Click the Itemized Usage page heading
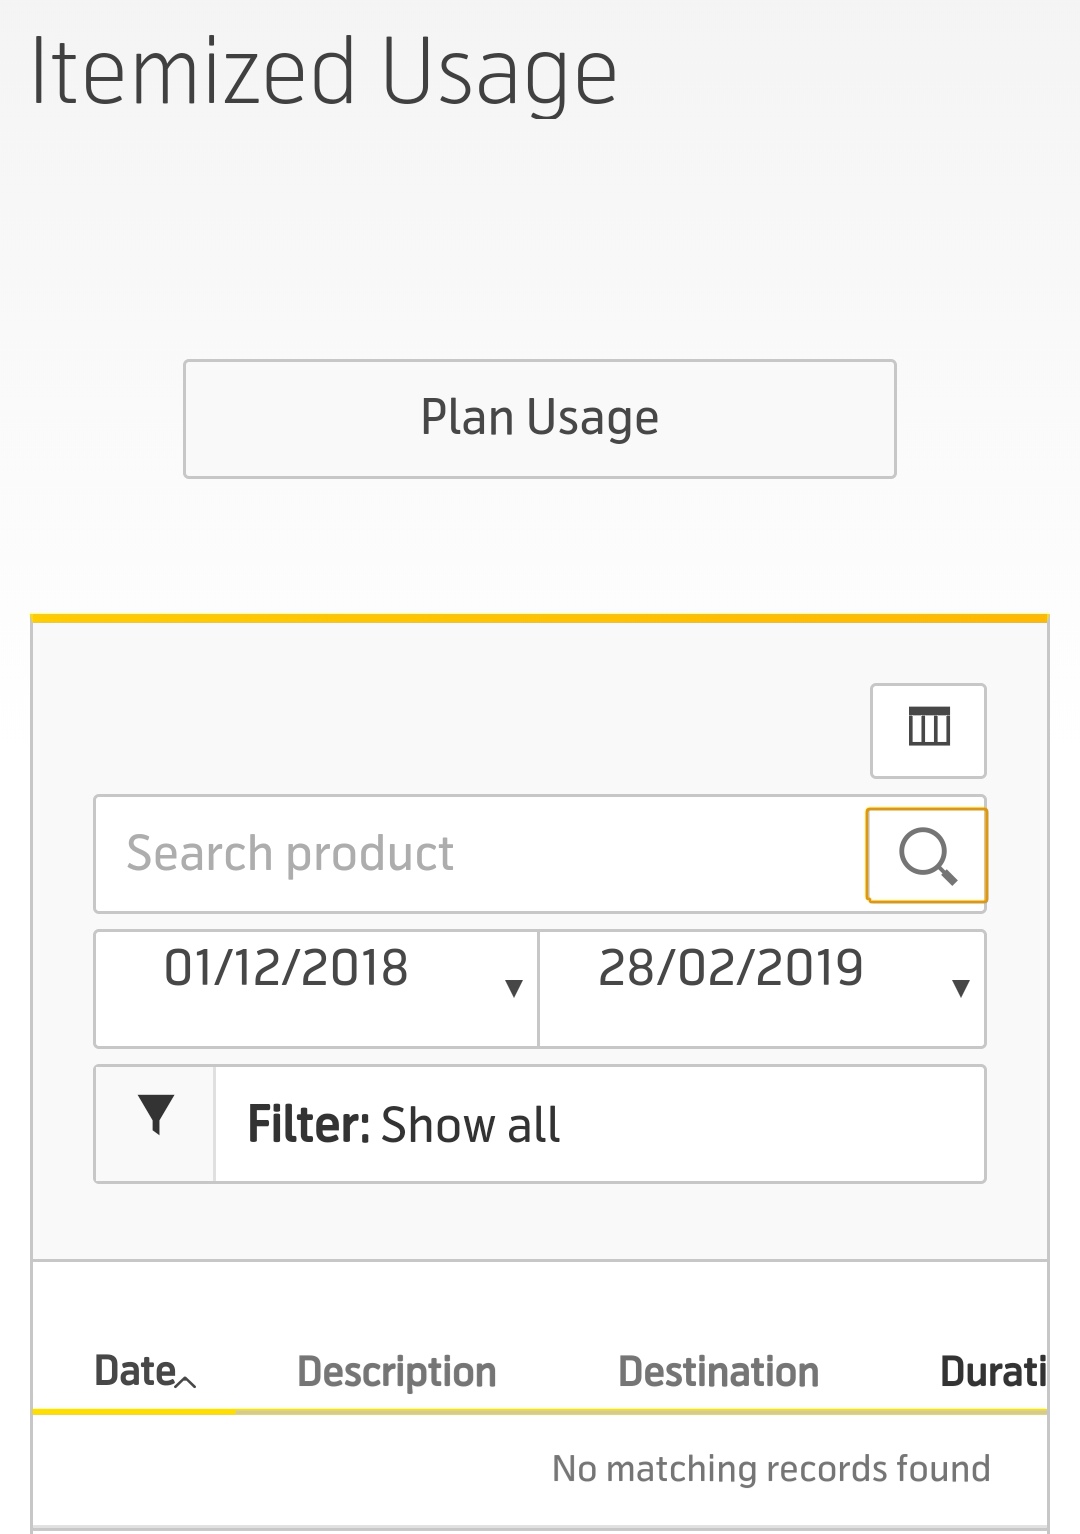 pos(324,72)
